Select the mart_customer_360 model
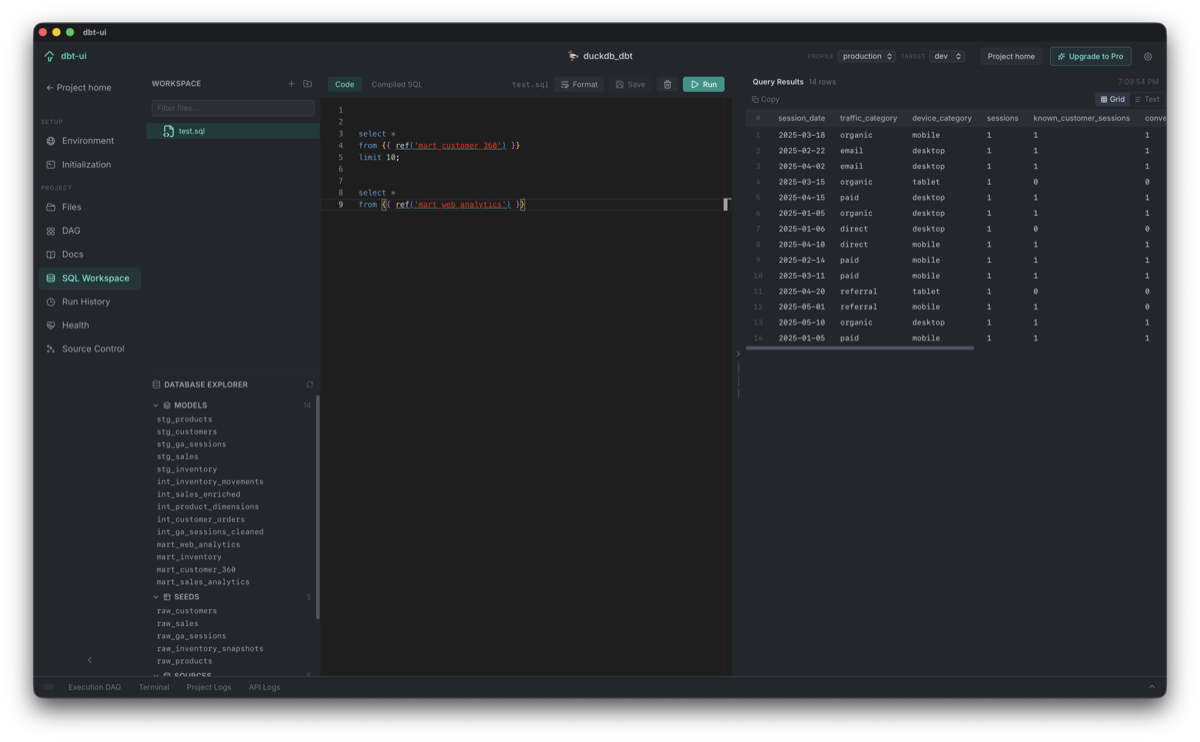 click(x=196, y=569)
